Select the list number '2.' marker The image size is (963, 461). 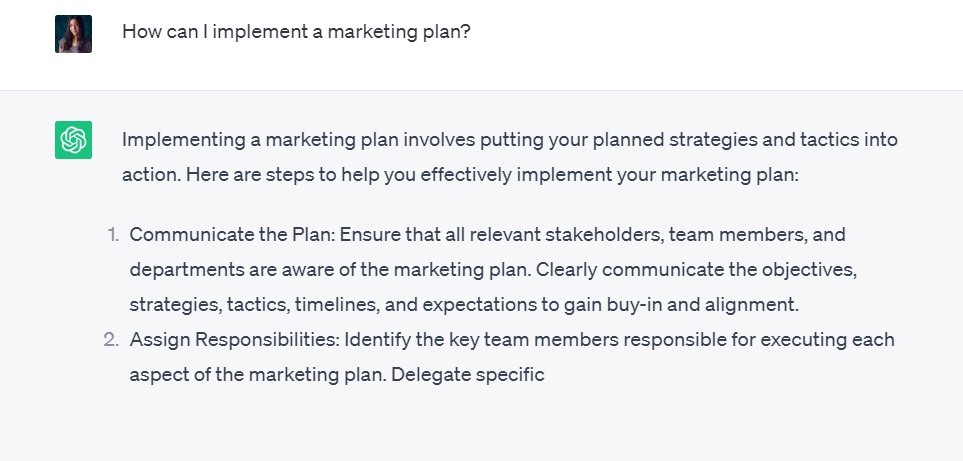click(111, 339)
